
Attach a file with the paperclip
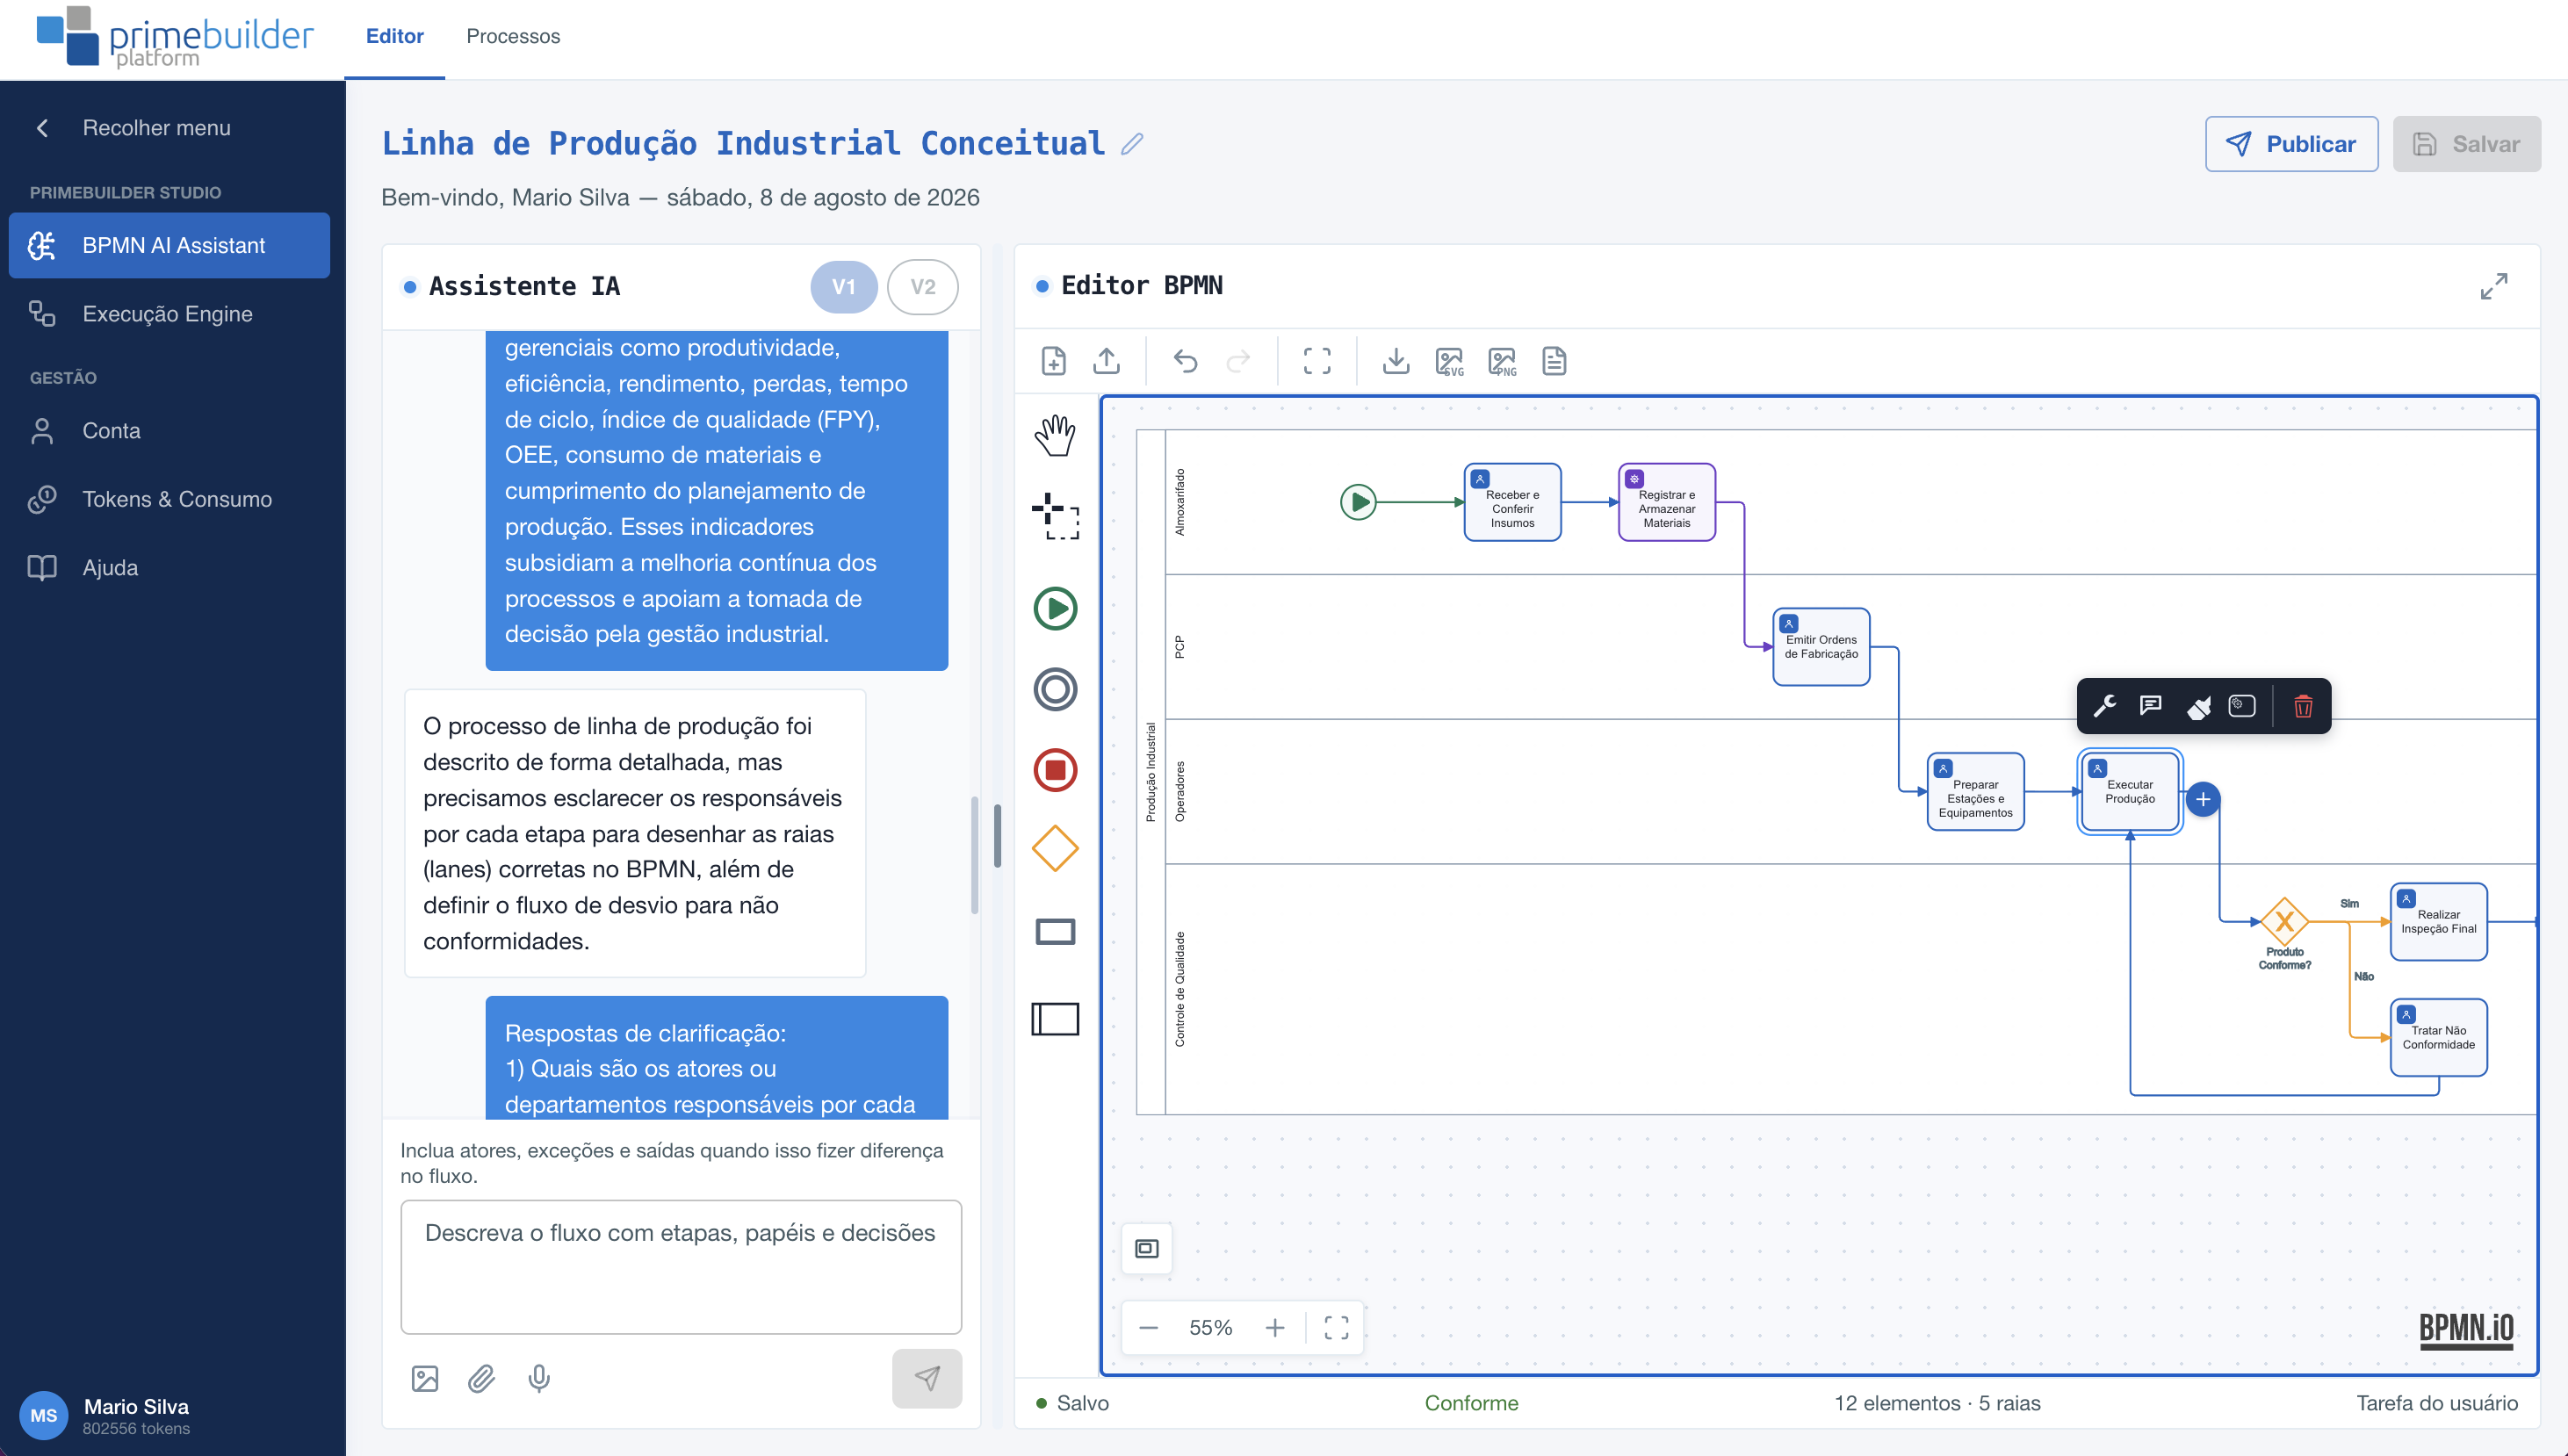pyautogui.click(x=481, y=1379)
